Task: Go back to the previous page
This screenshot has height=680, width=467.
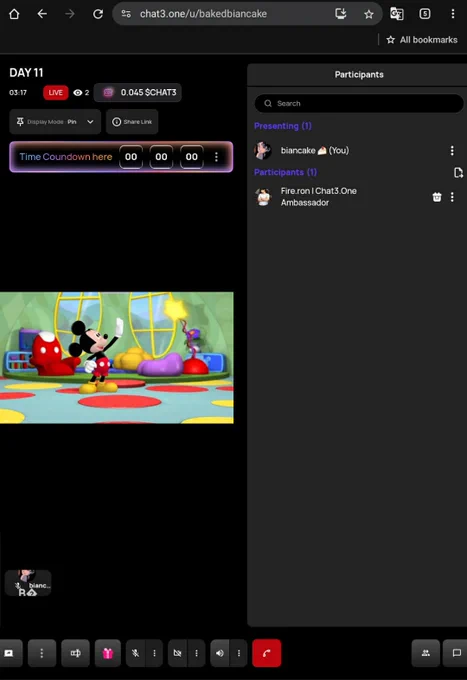Action: point(42,14)
